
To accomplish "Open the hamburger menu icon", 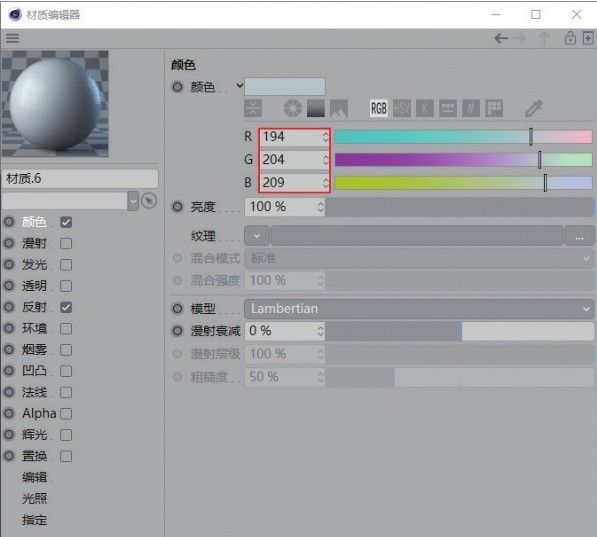I will click(x=12, y=38).
